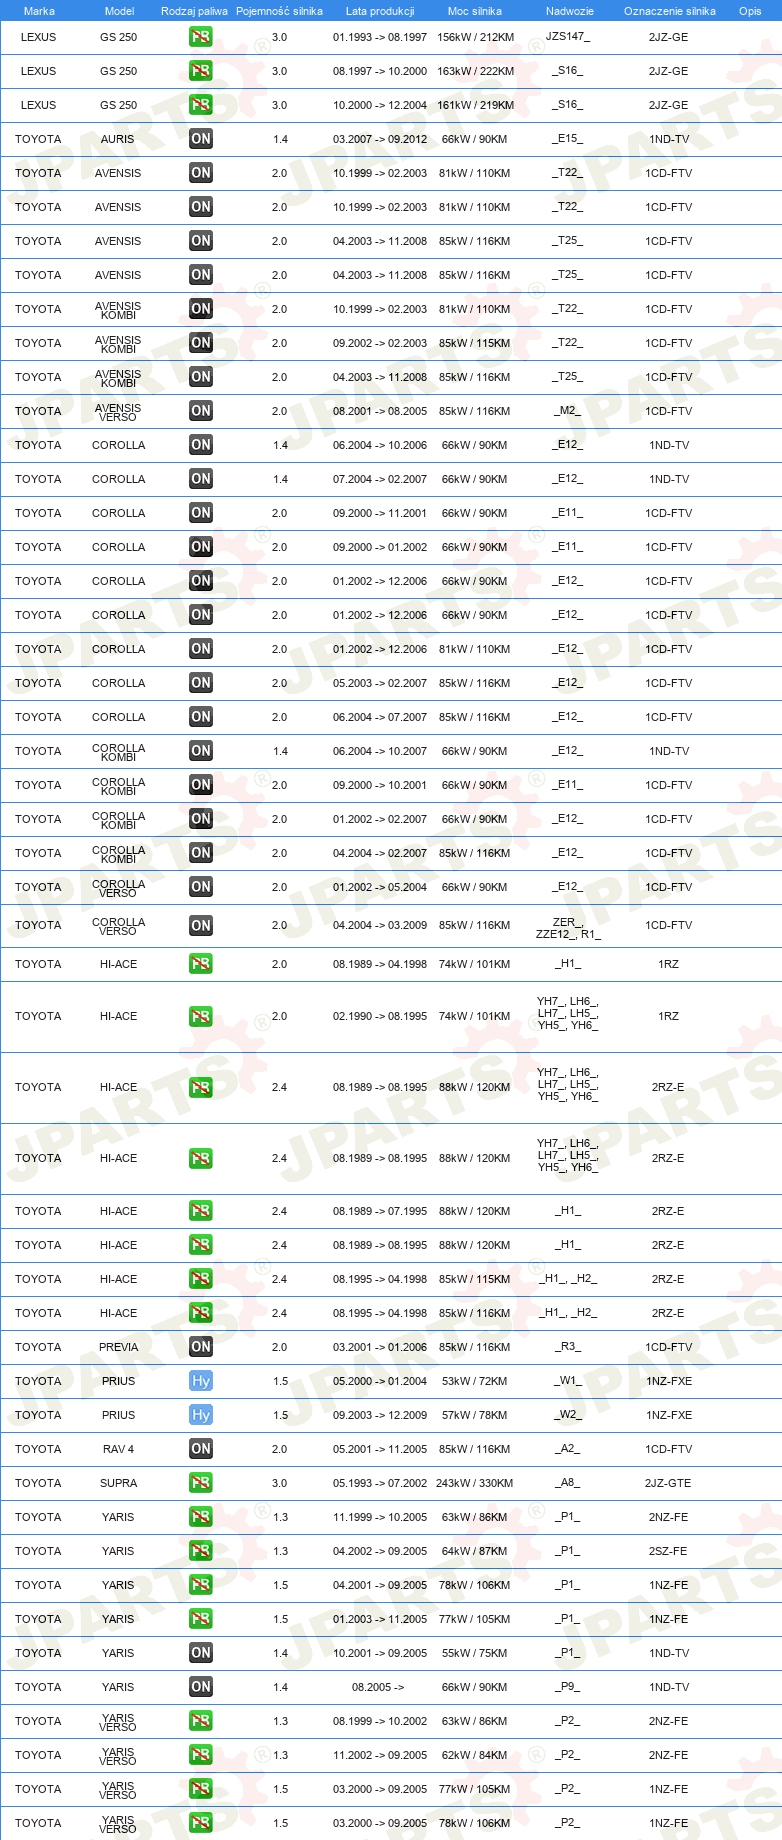Click ON icon for Corolla Verso 01.2002 -> 05.2004

(x=201, y=887)
